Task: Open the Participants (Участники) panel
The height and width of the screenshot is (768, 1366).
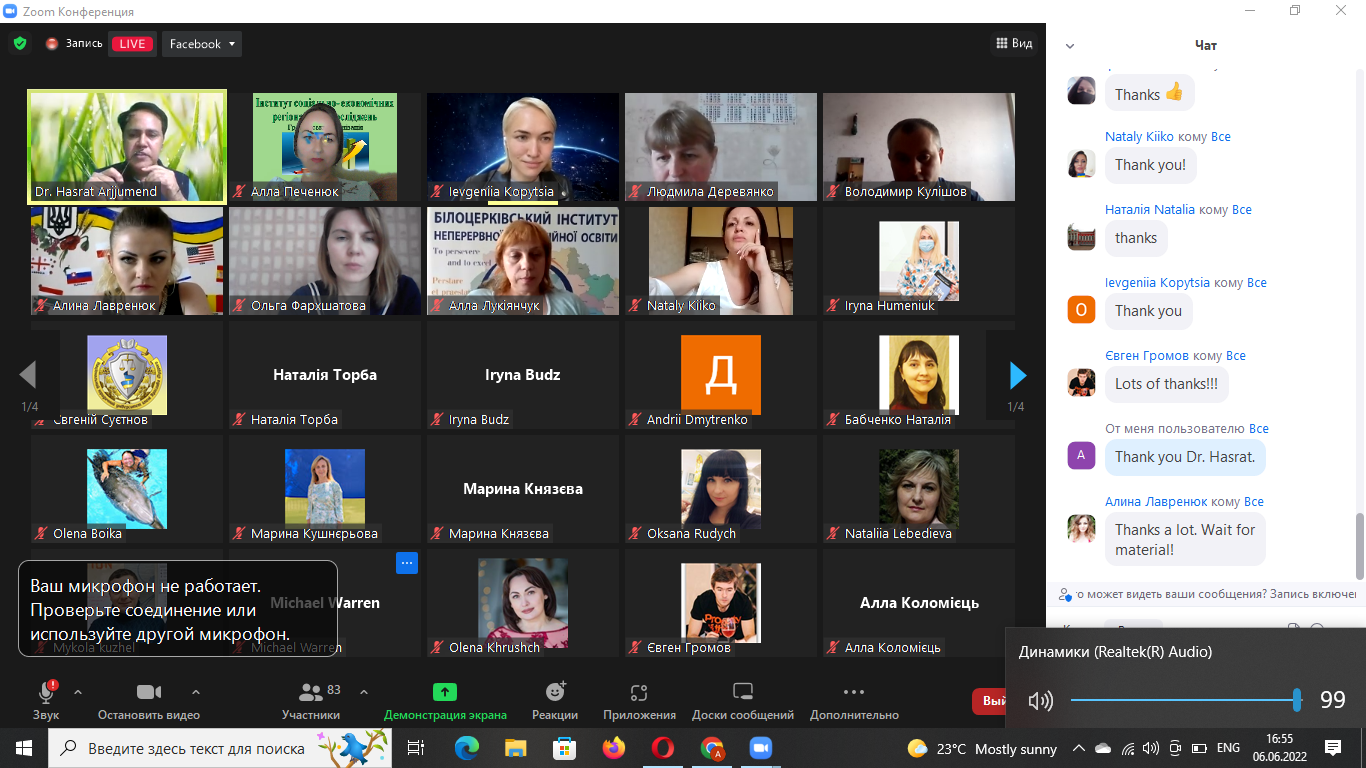Action: click(311, 700)
